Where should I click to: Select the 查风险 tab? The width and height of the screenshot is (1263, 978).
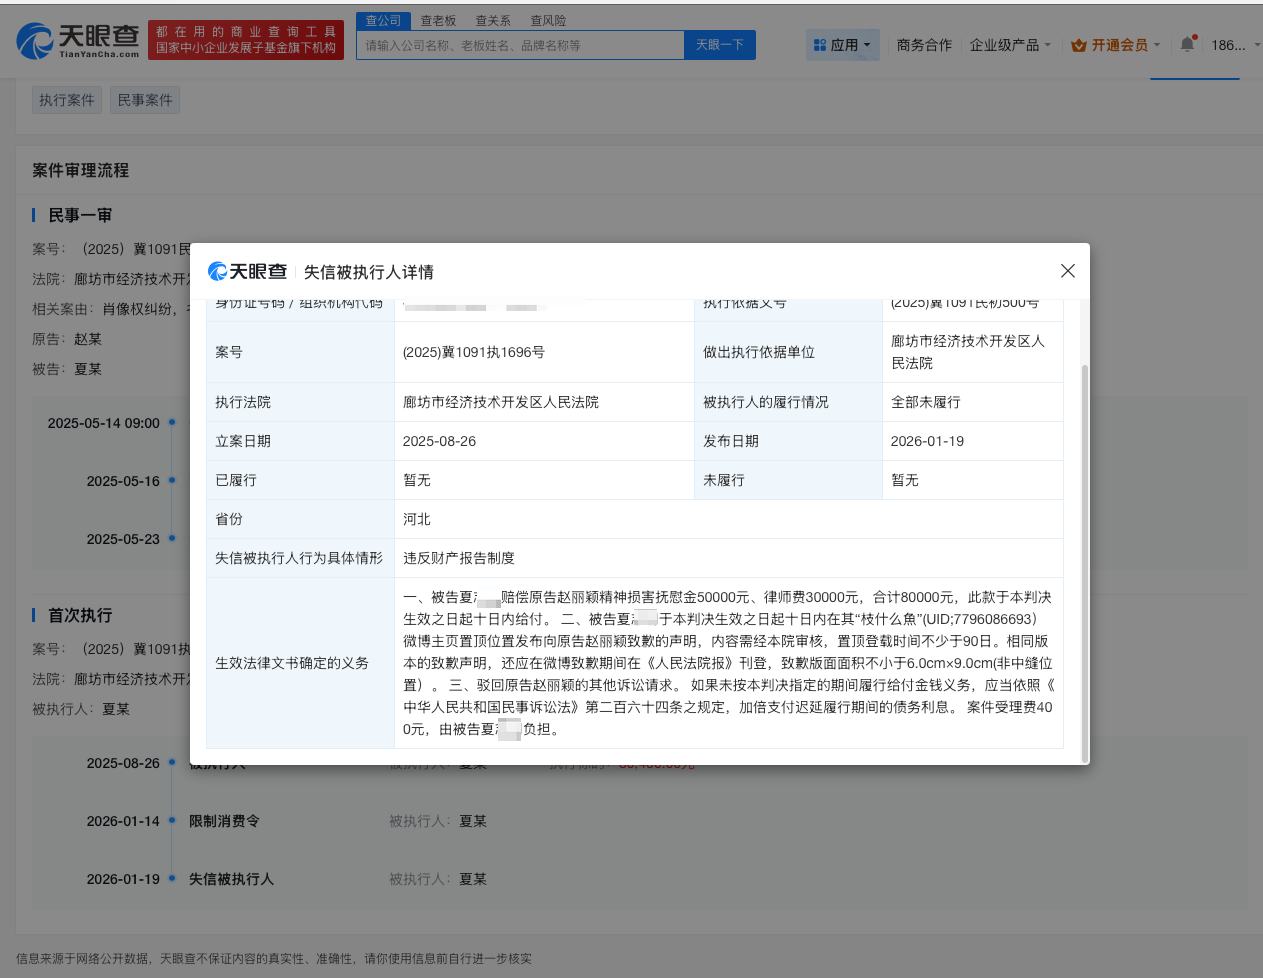[x=547, y=20]
